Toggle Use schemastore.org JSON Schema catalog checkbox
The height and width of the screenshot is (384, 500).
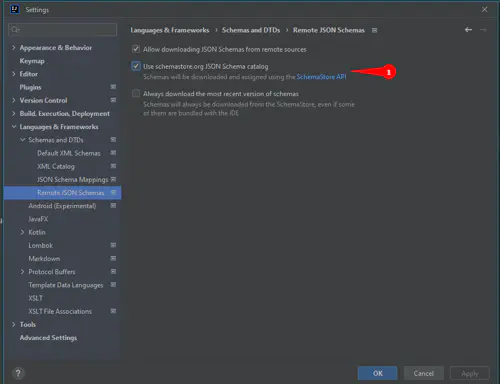tap(136, 66)
